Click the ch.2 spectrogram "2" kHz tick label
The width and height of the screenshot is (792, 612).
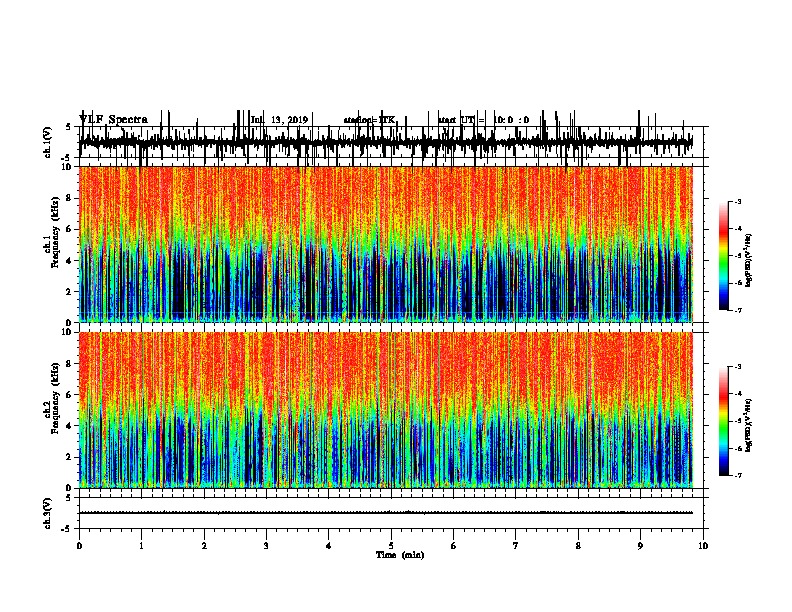[70, 457]
